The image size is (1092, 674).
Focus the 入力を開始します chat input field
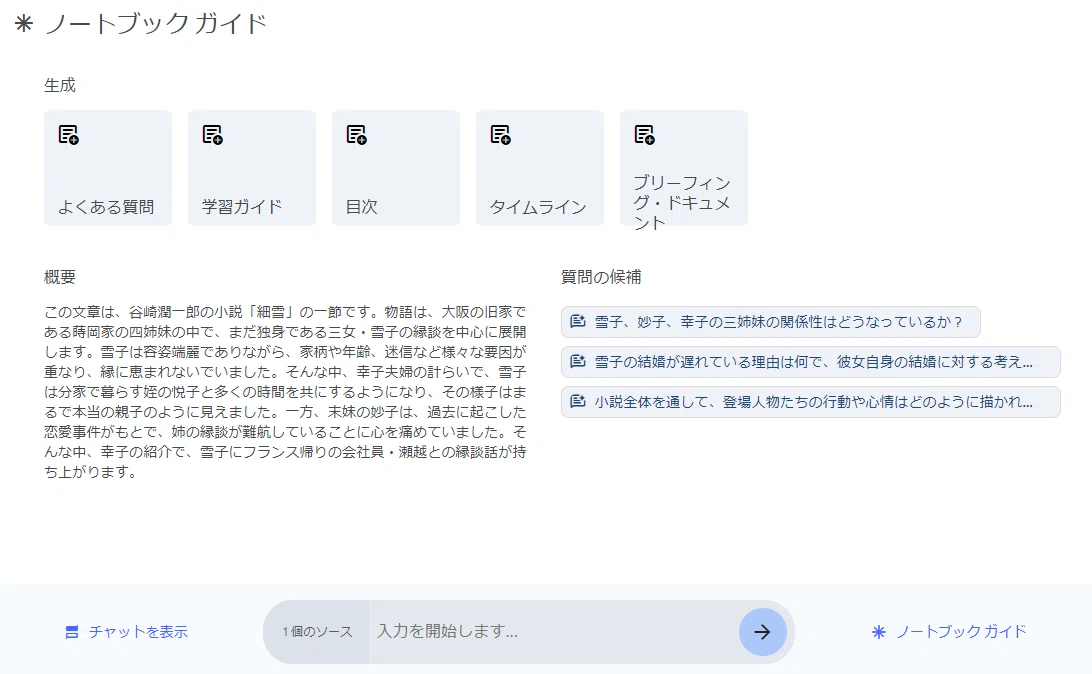pos(554,632)
